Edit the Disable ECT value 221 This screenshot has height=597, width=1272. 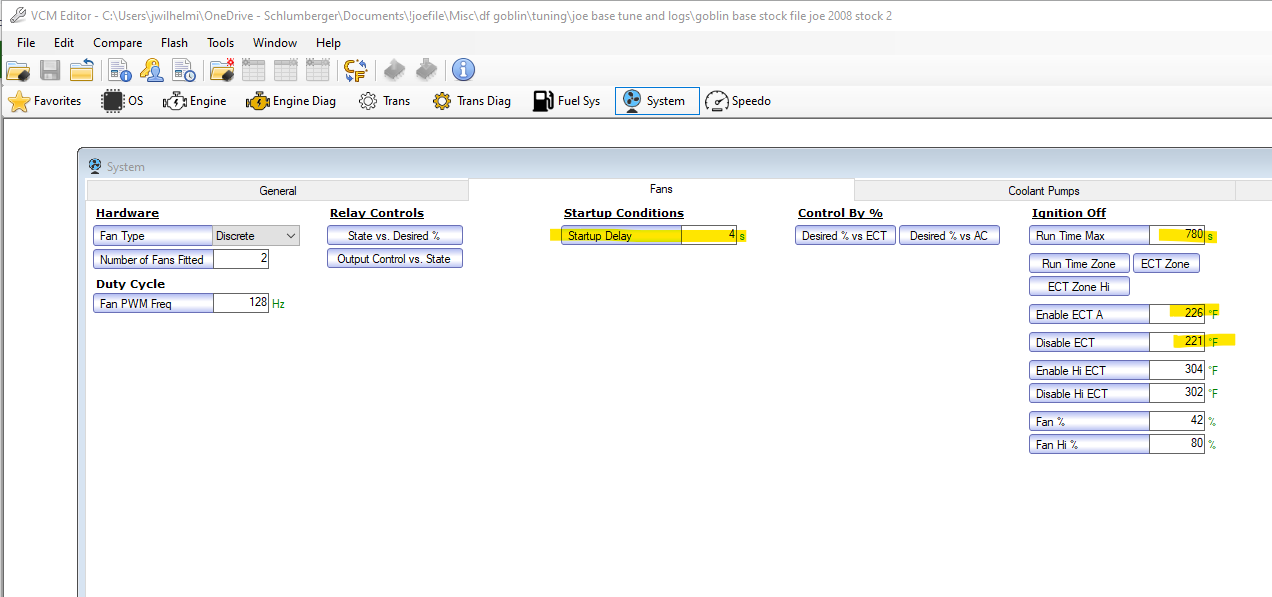[1177, 342]
